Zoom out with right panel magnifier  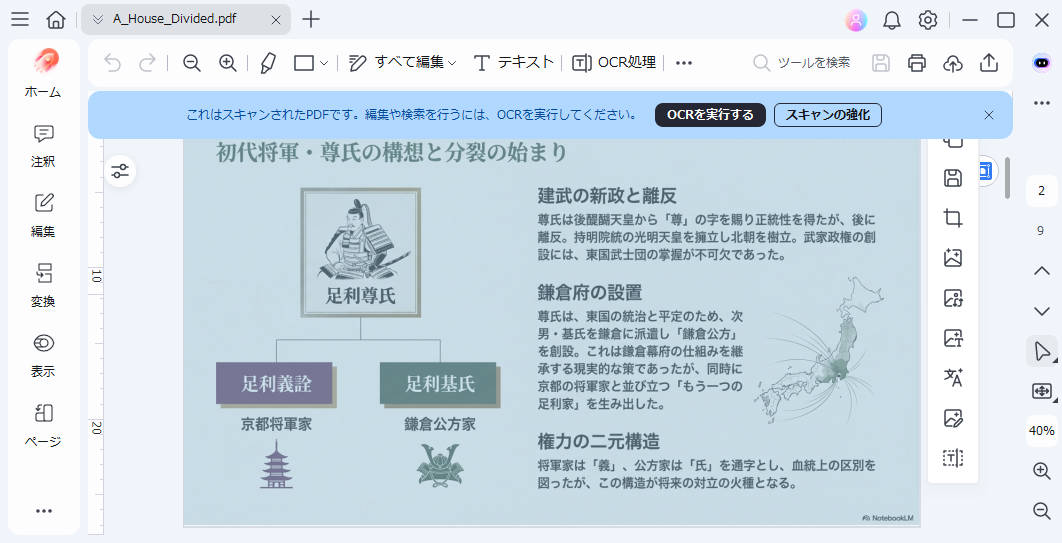click(x=1042, y=511)
